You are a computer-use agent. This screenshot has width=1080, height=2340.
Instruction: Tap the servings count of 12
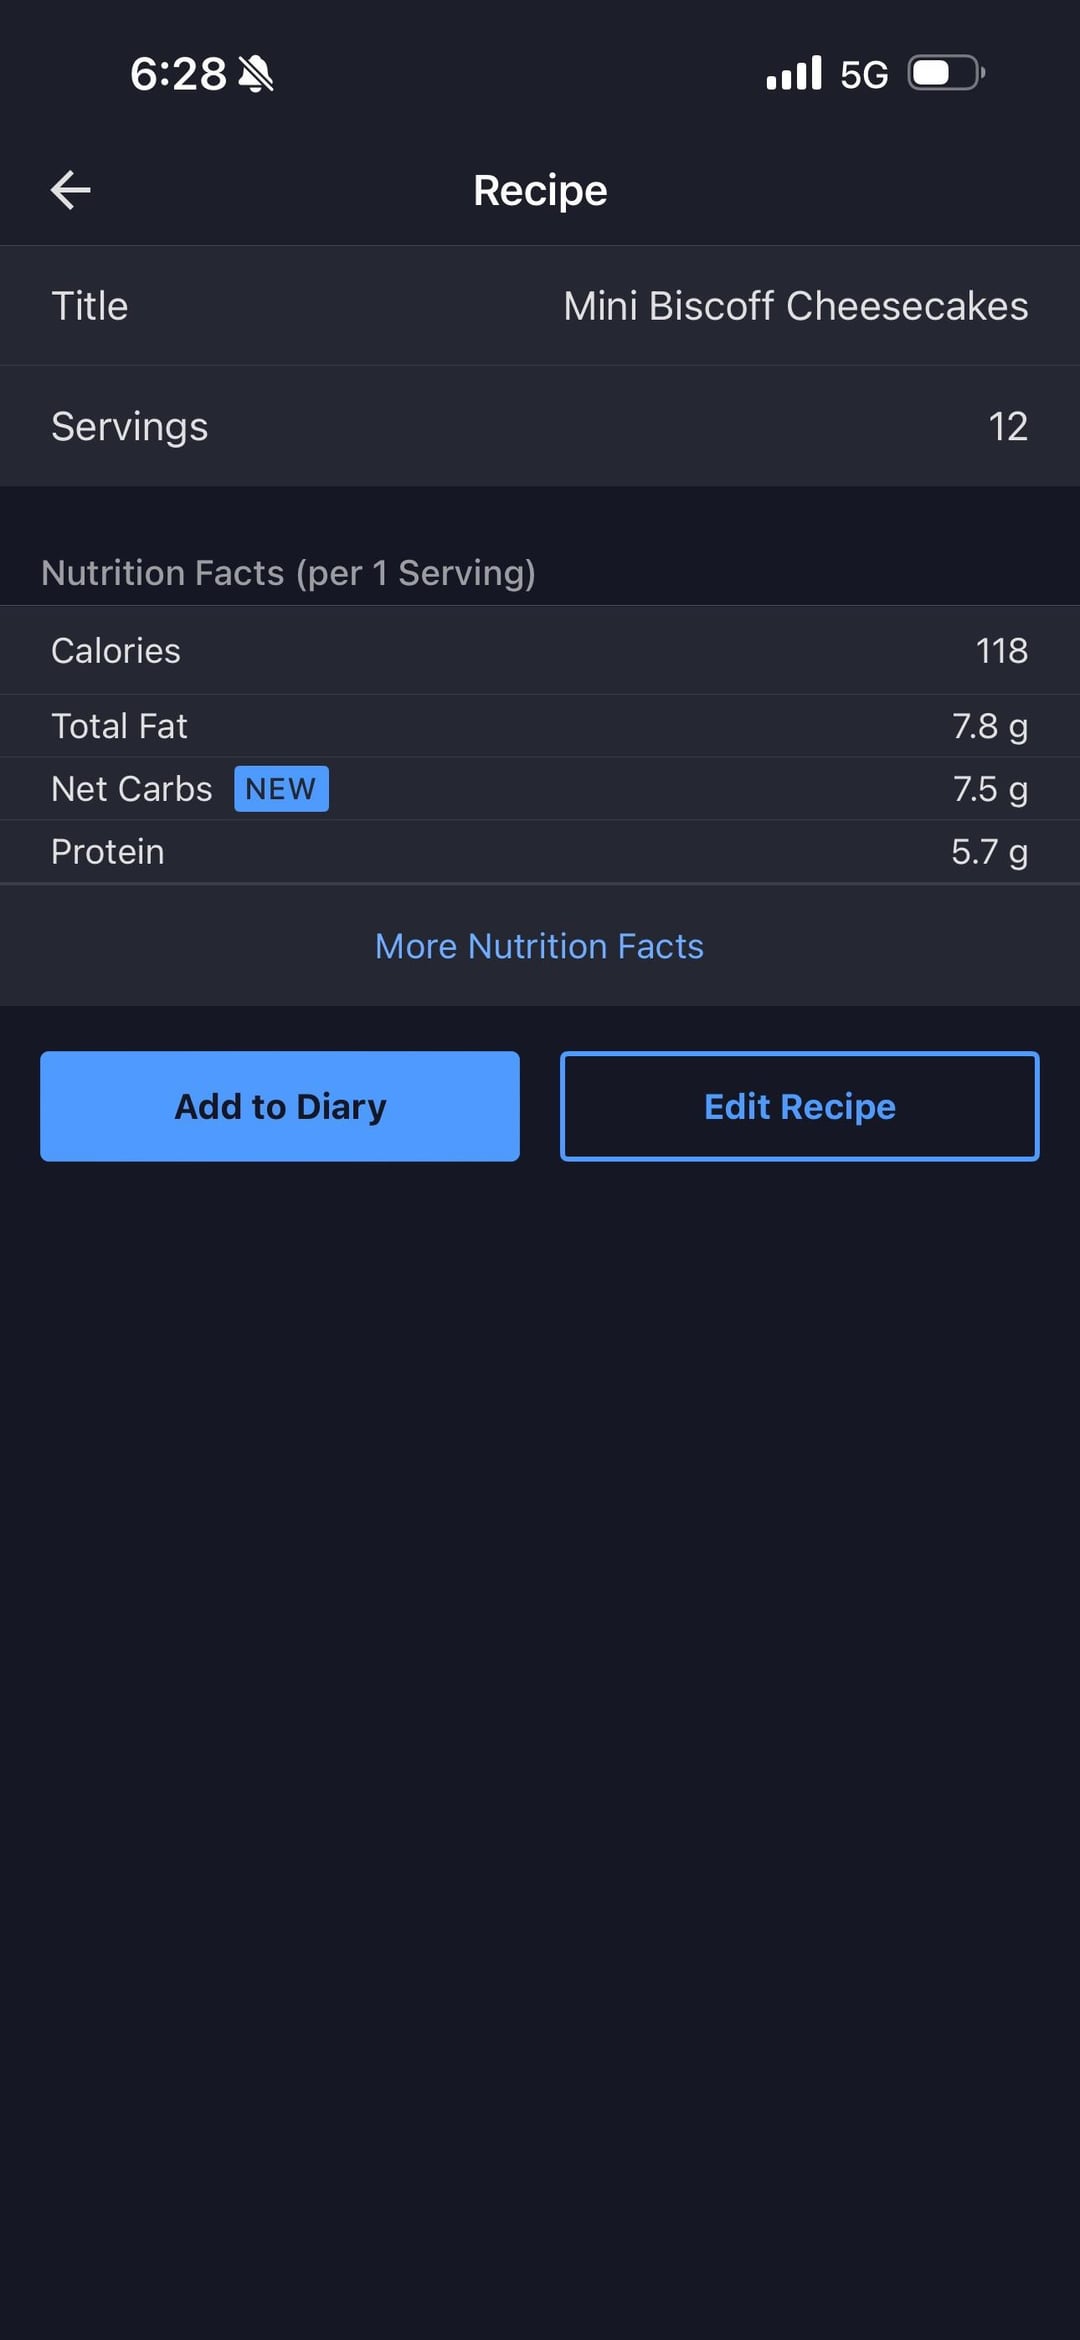coord(1007,427)
